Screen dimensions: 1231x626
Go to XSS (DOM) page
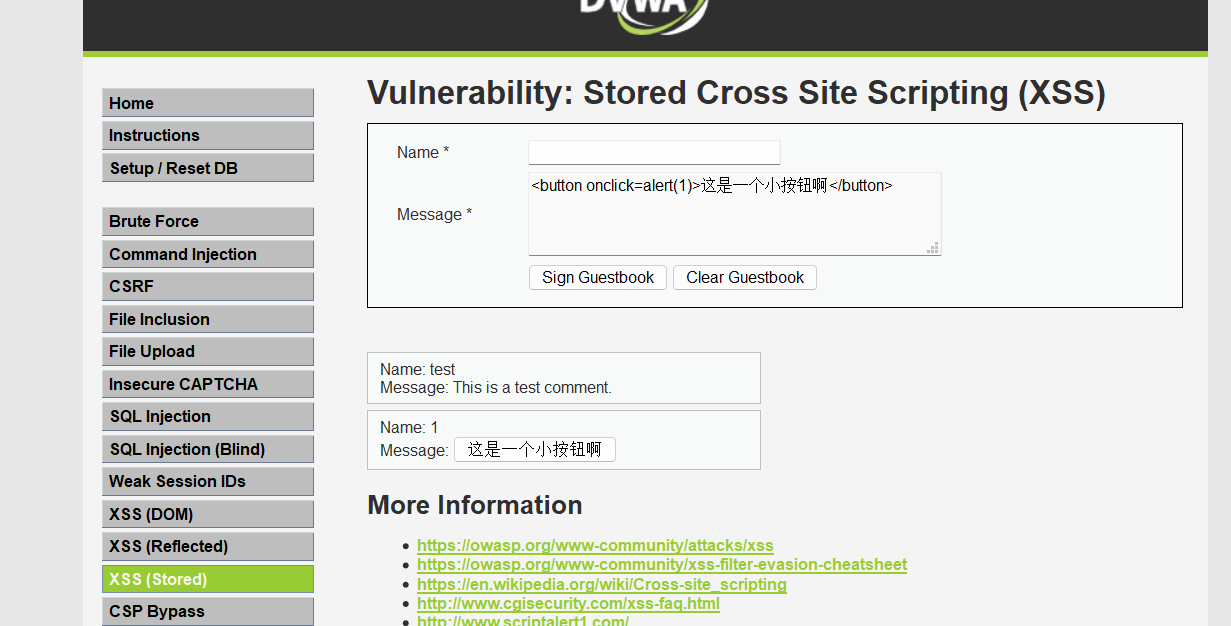(208, 514)
